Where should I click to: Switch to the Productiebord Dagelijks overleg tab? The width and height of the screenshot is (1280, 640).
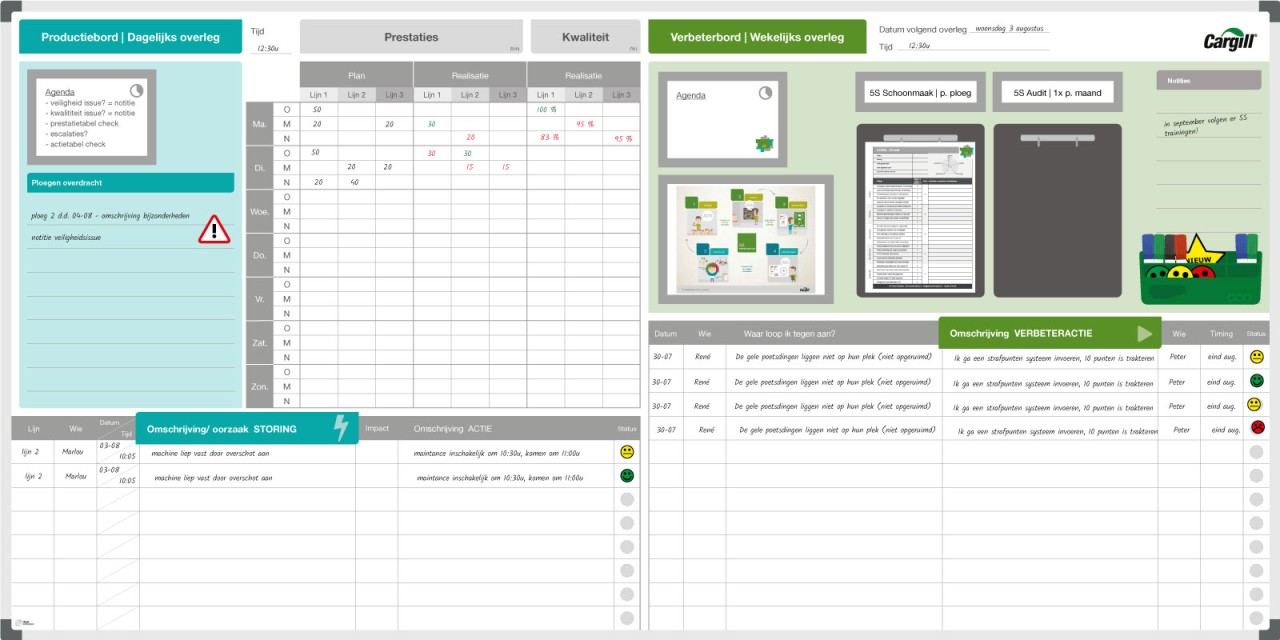(130, 36)
